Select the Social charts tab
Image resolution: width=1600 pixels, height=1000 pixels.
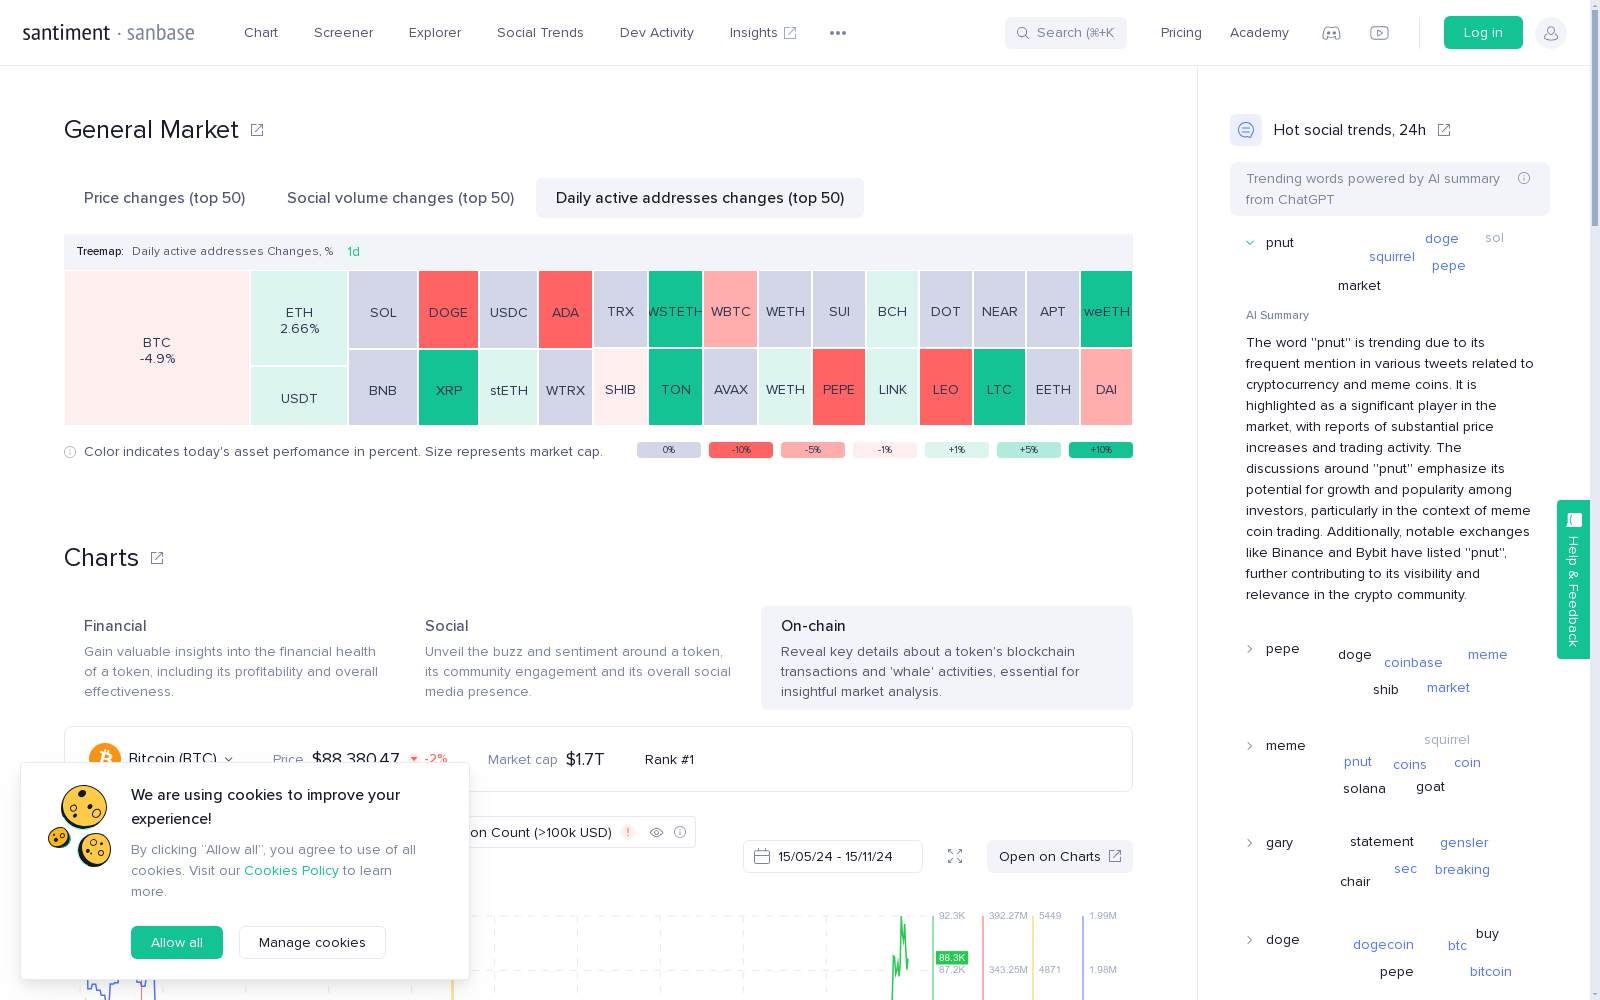pyautogui.click(x=582, y=658)
